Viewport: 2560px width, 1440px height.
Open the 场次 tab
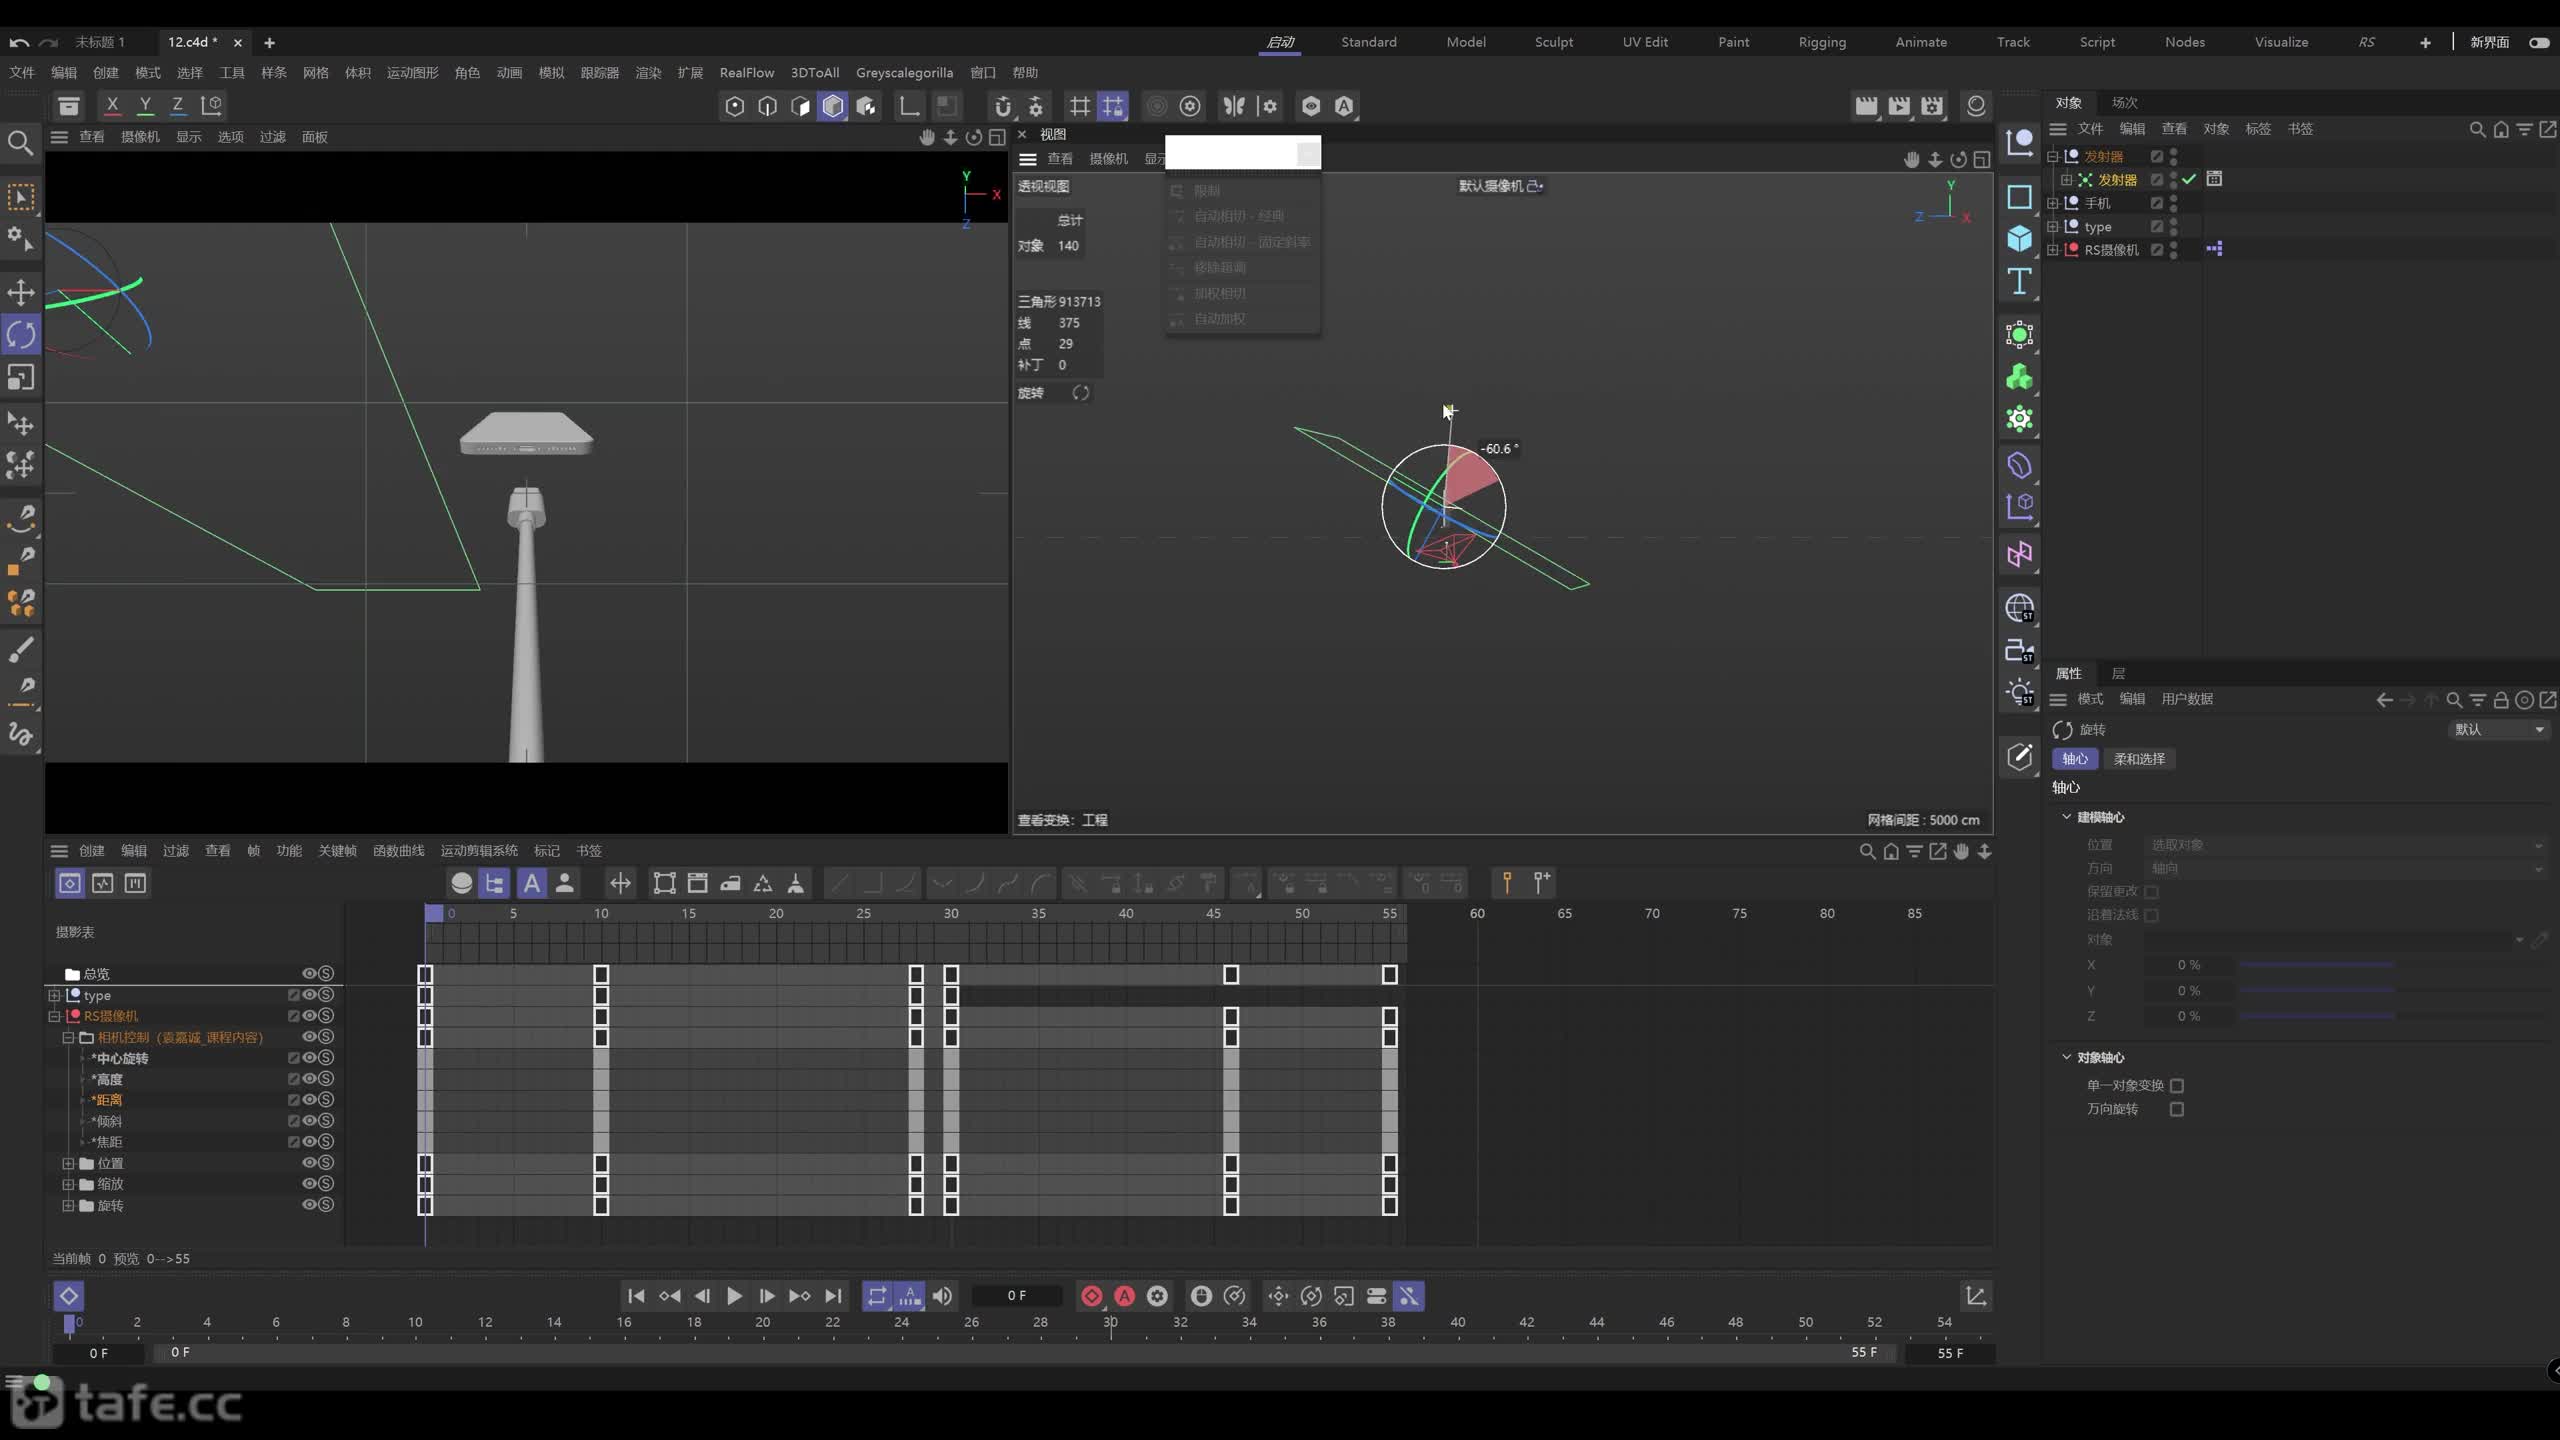pos(2124,102)
